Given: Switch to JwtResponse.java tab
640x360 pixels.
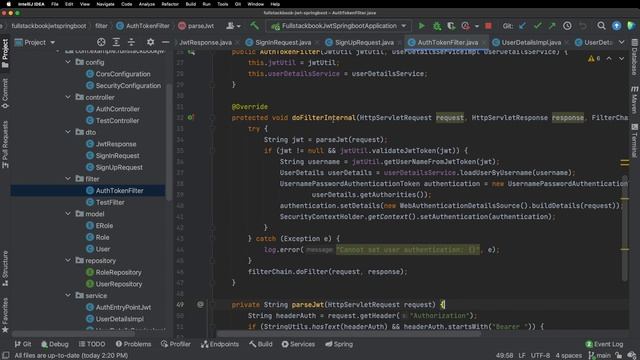Looking at the screenshot, I should pos(206,42).
